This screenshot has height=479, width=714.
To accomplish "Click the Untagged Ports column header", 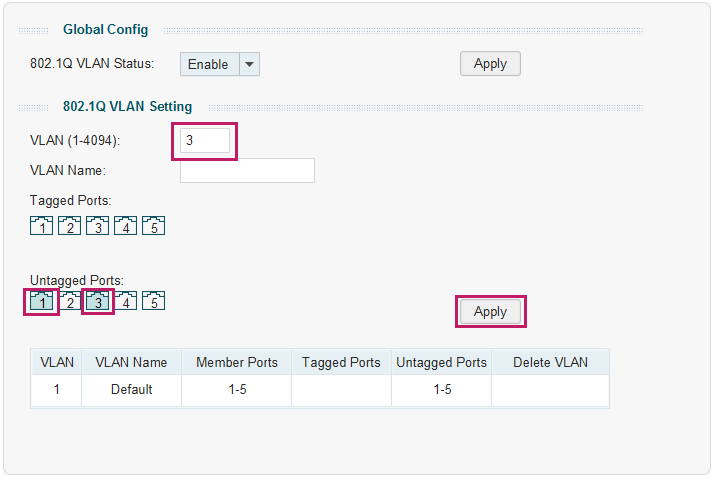I will point(441,362).
